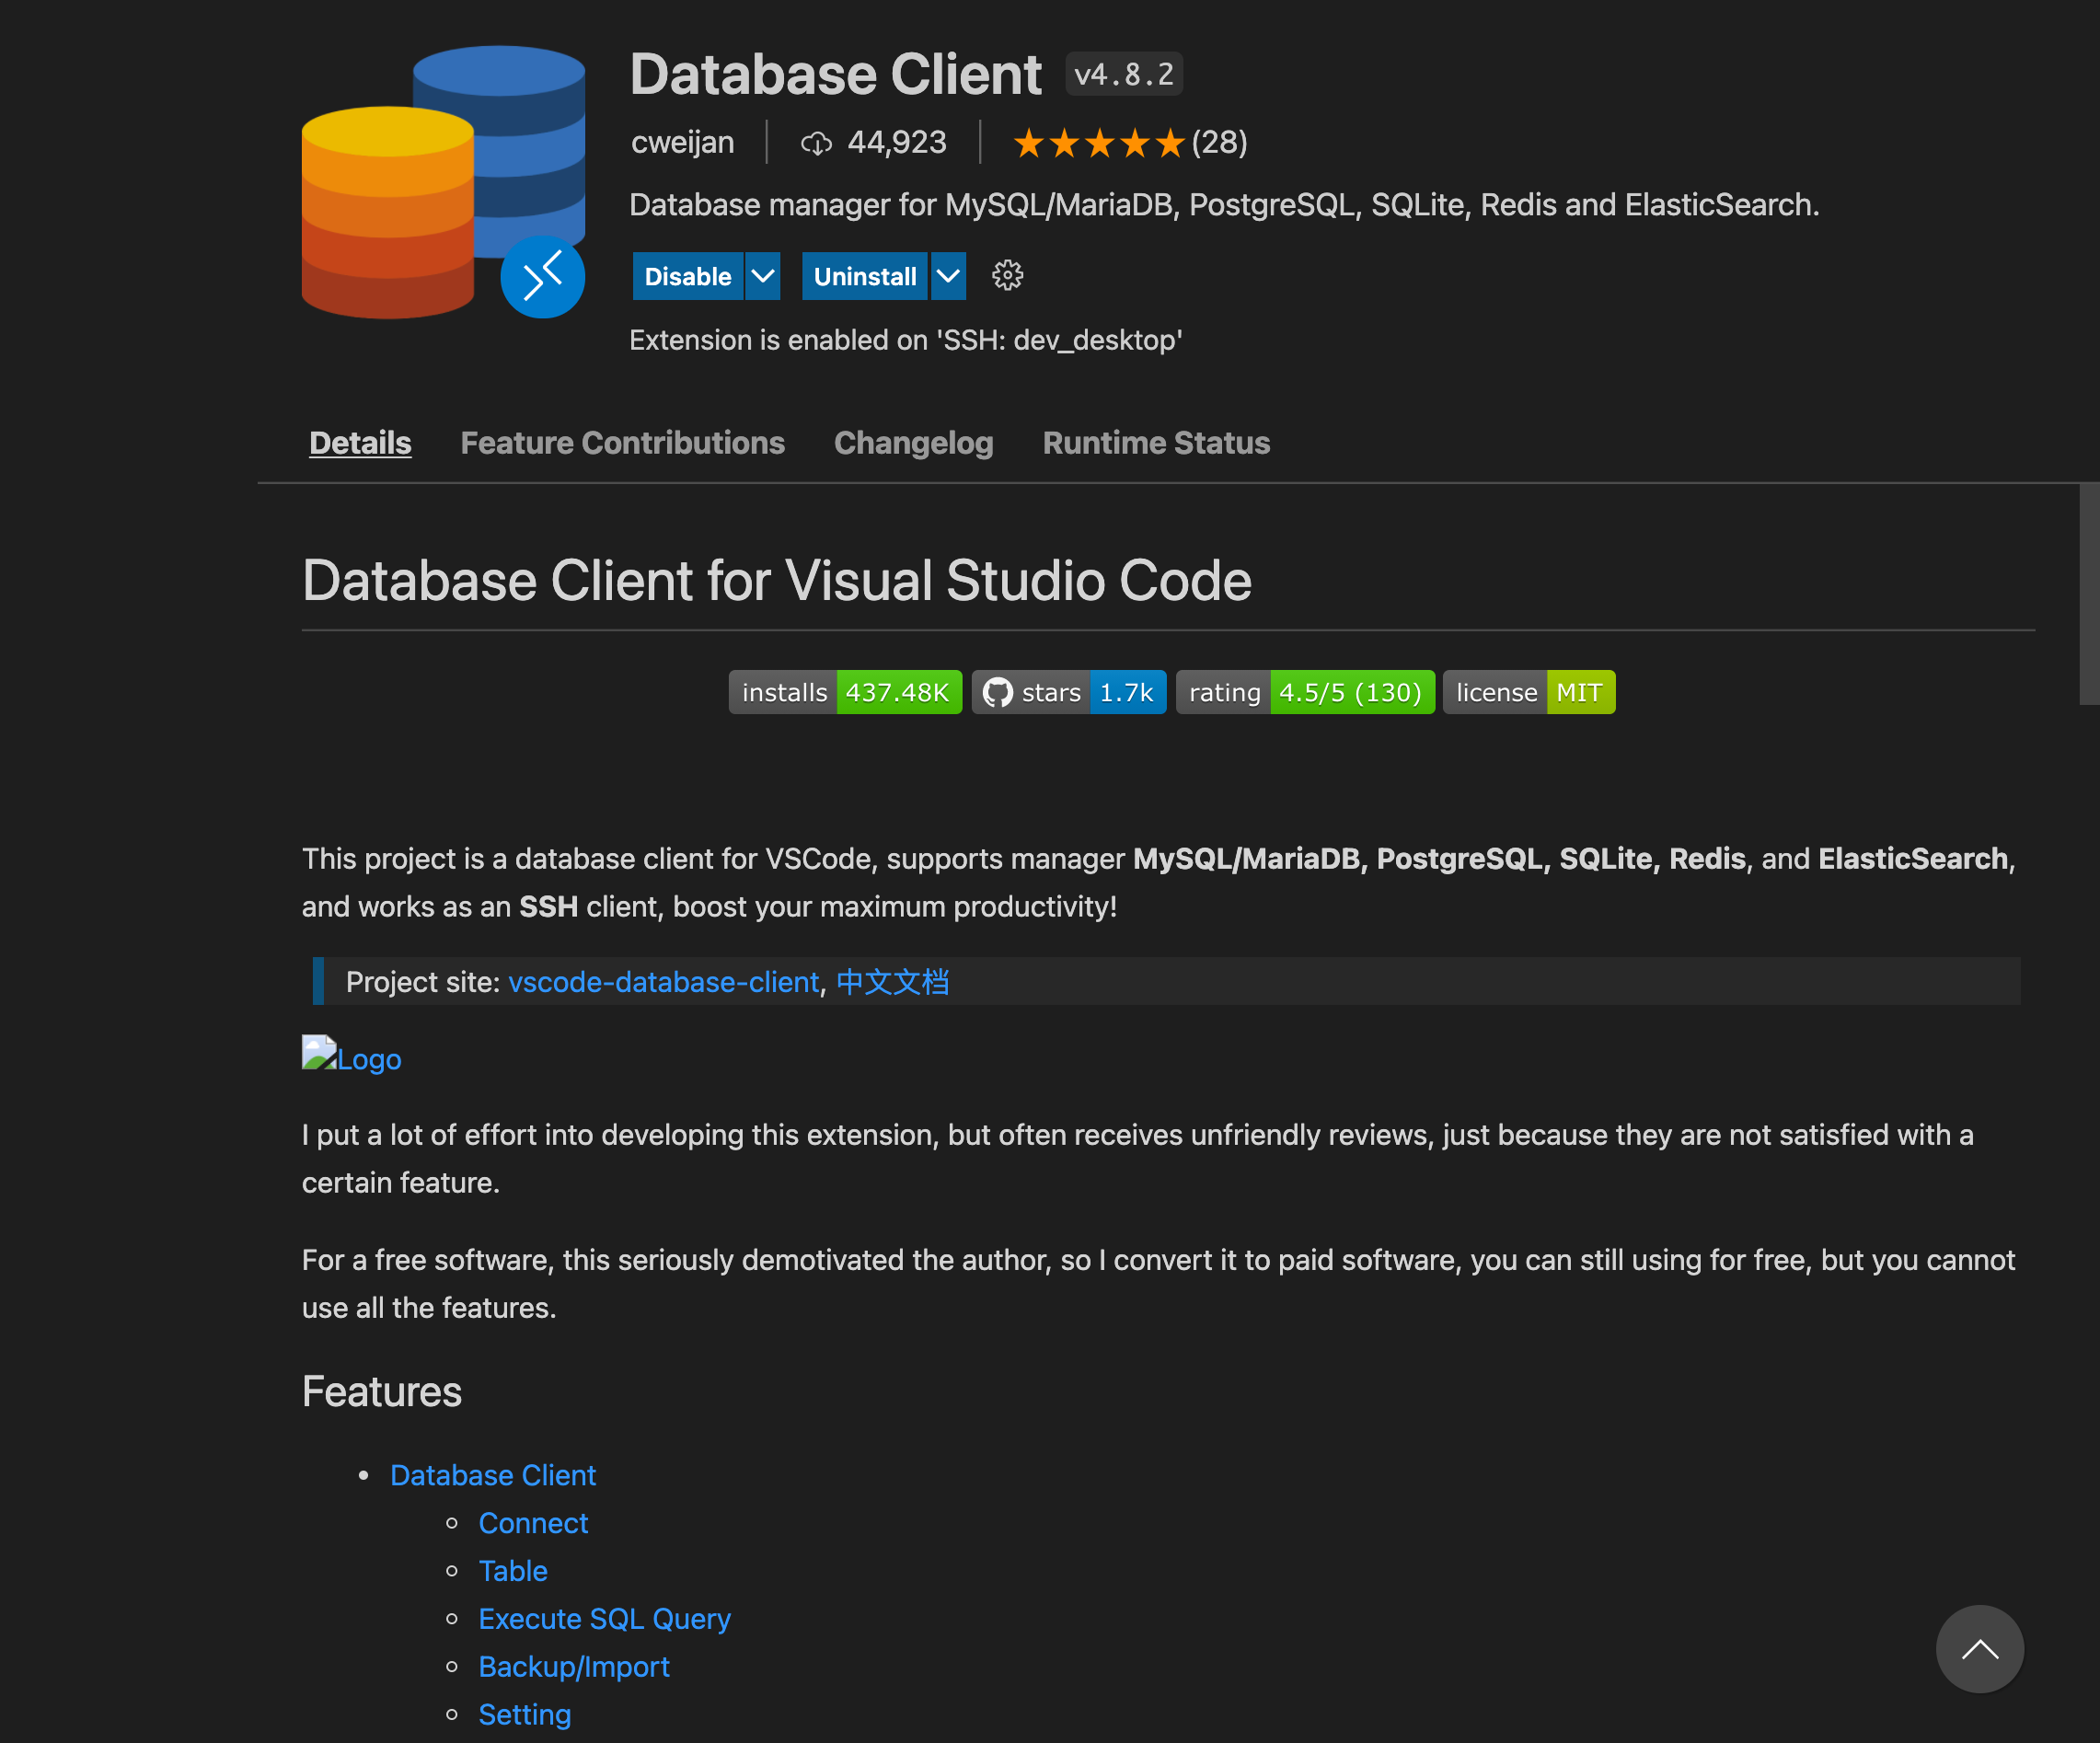2100x1743 pixels.
Task: Click the install count cloud download icon
Action: [816, 144]
